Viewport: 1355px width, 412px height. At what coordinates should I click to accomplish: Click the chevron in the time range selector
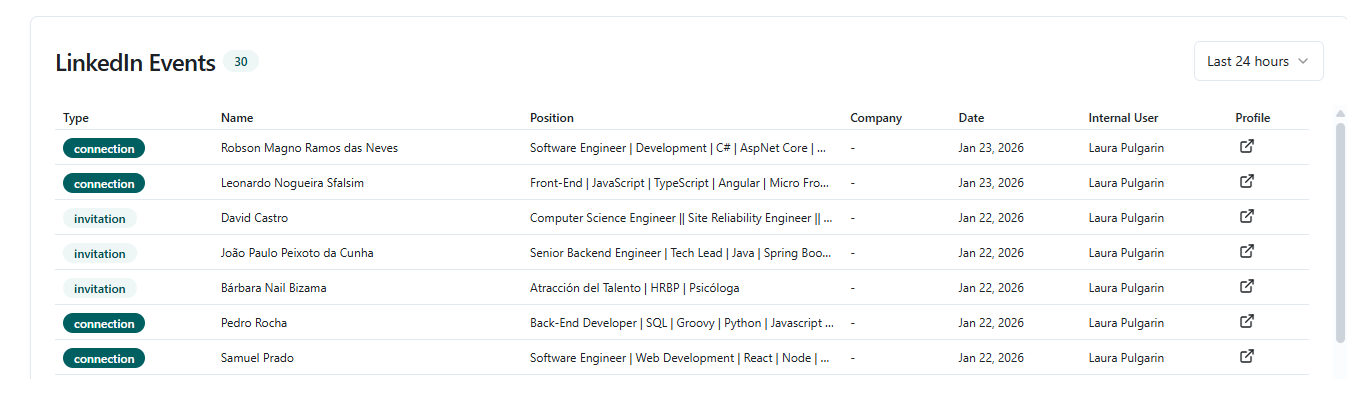coord(1303,61)
